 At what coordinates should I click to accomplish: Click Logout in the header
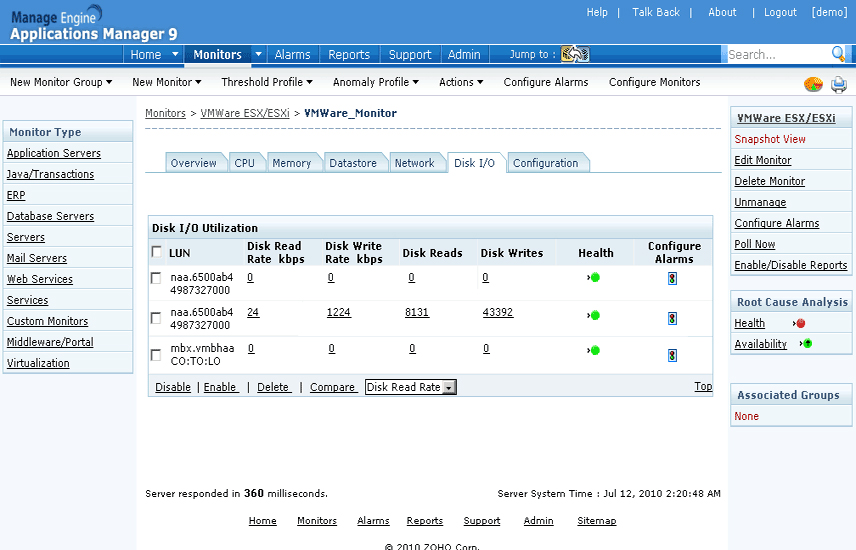coord(780,12)
